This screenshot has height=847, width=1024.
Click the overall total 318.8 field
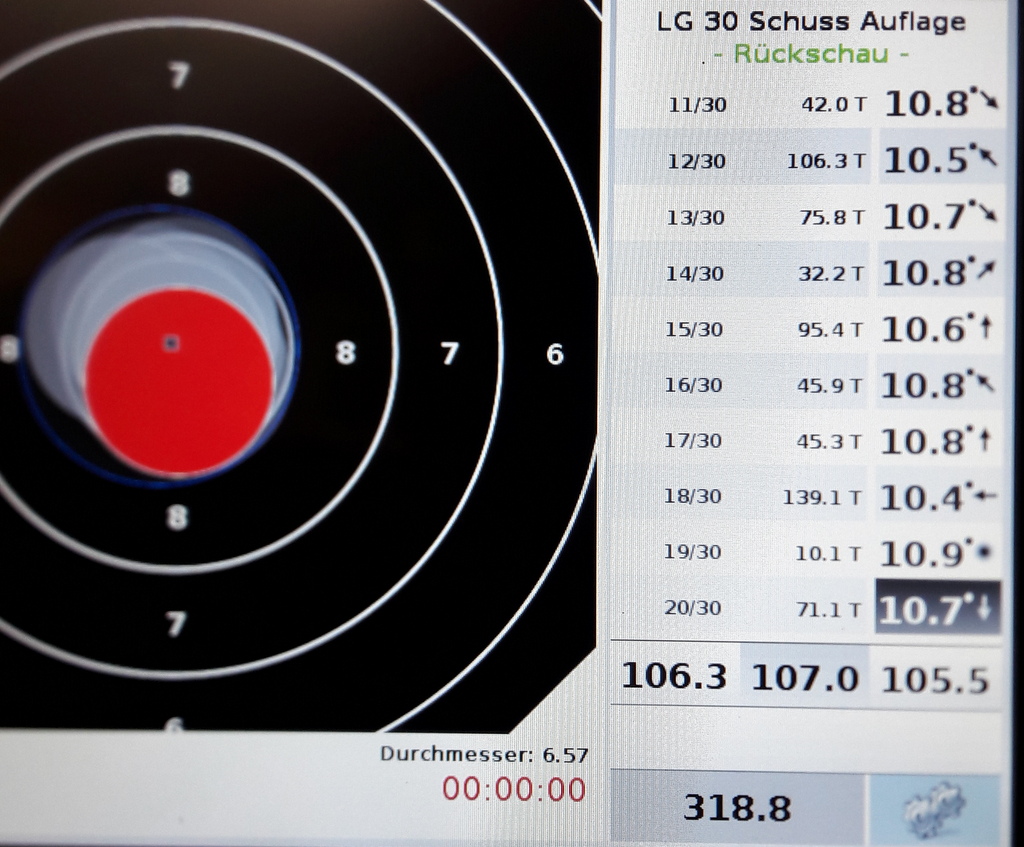tap(736, 807)
